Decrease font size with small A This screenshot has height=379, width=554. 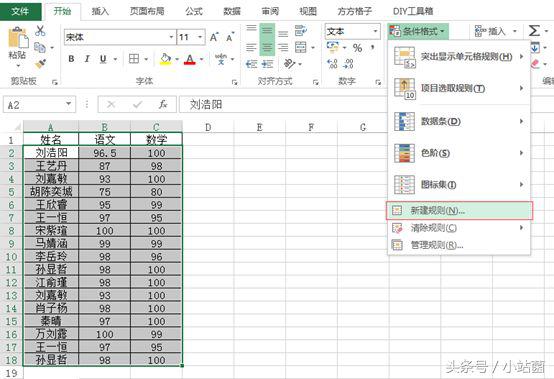click(x=230, y=37)
